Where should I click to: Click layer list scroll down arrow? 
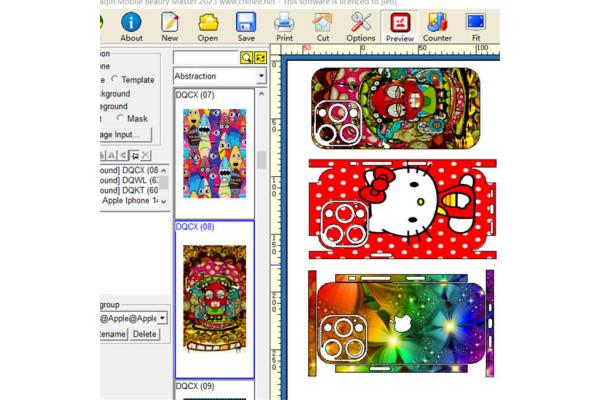pyautogui.click(x=164, y=202)
